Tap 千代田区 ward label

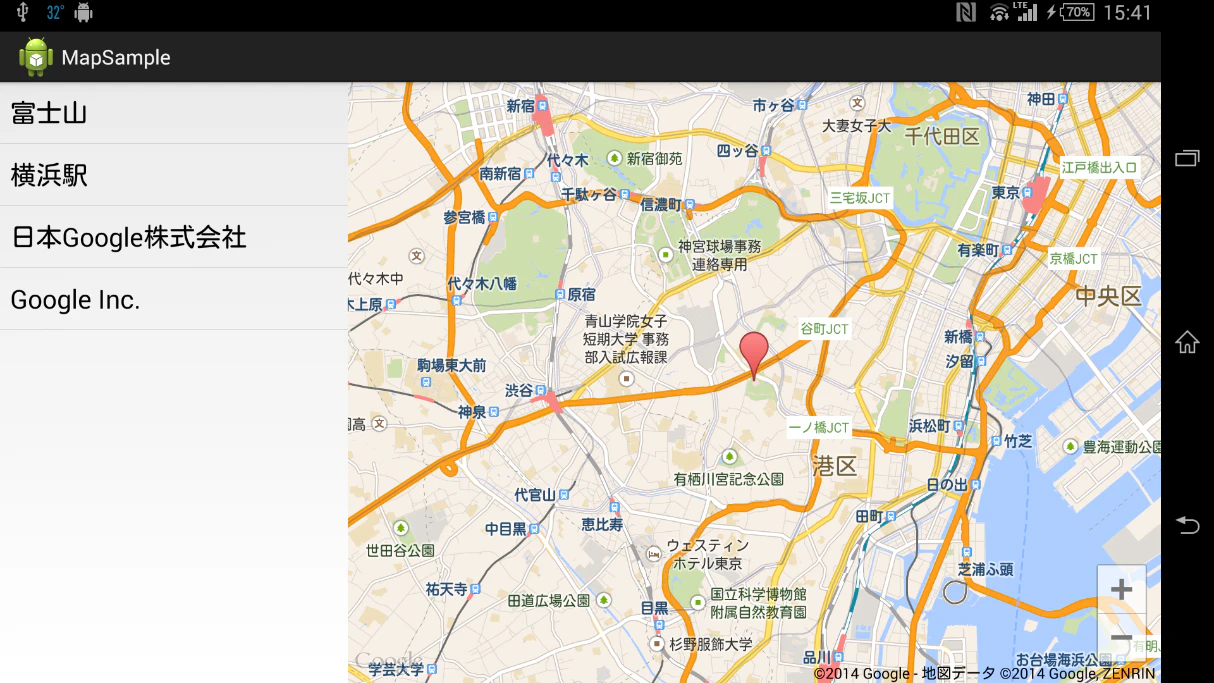[942, 135]
